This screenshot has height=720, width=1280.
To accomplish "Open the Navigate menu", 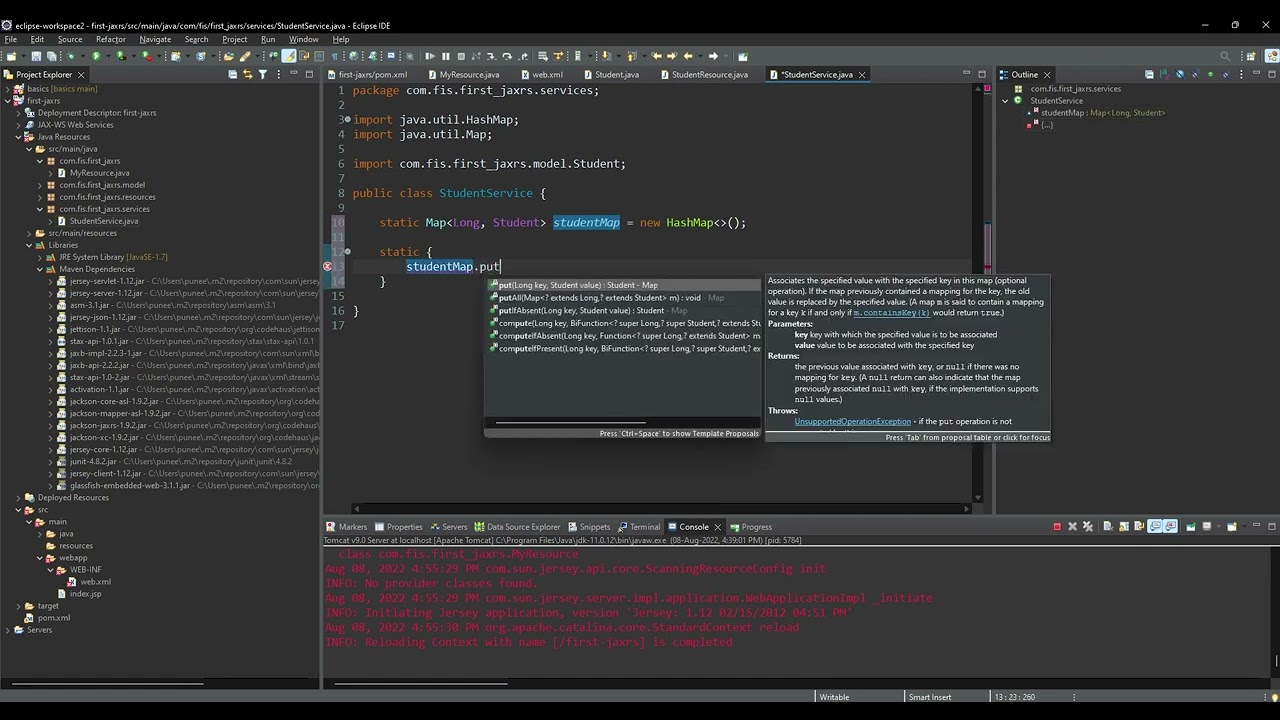I will click(x=155, y=39).
